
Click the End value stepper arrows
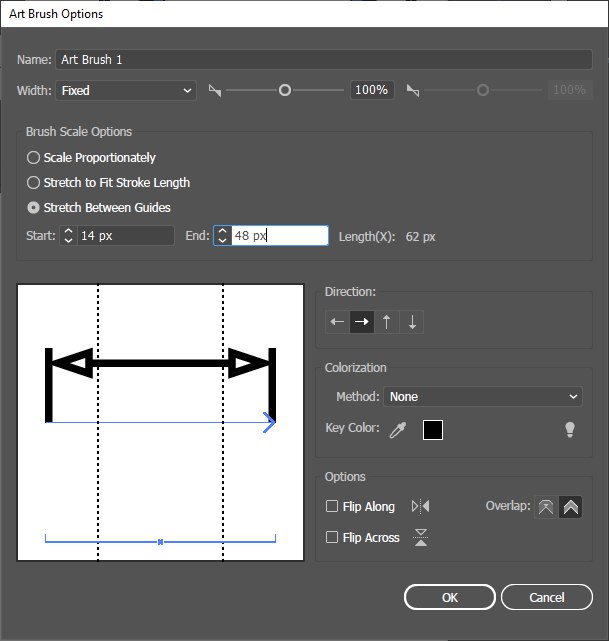[x=222, y=235]
